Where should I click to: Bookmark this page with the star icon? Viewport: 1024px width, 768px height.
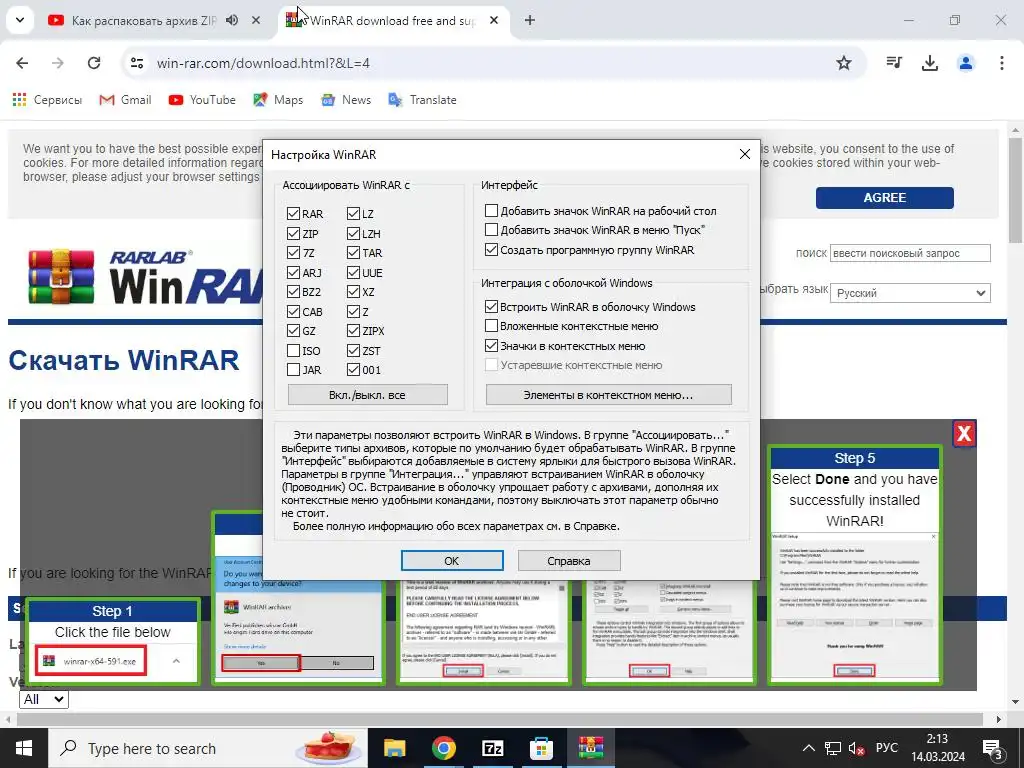844,63
